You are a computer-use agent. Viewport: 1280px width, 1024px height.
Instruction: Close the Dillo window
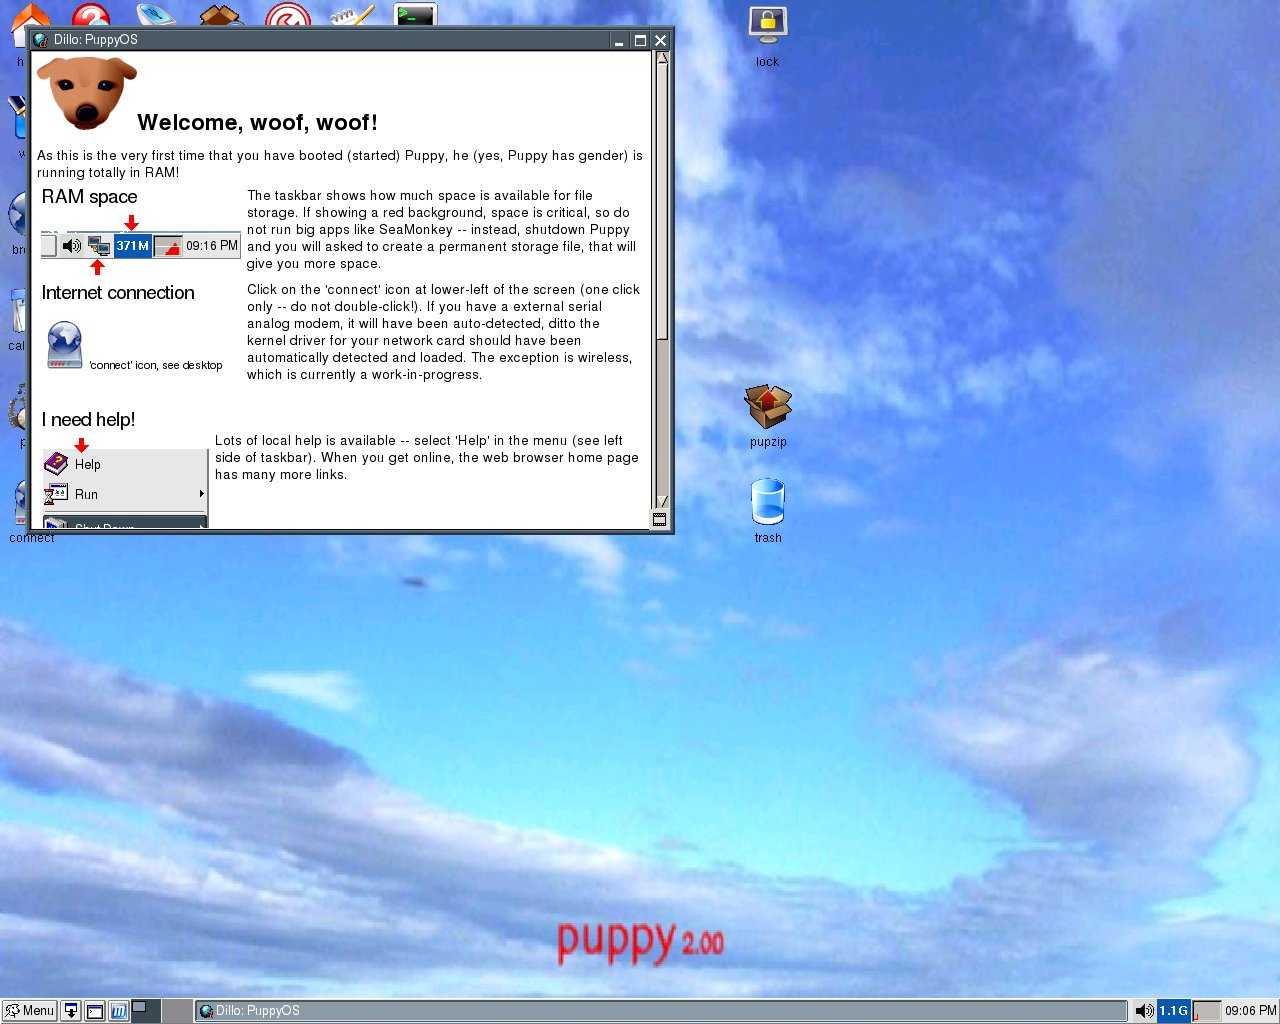660,40
